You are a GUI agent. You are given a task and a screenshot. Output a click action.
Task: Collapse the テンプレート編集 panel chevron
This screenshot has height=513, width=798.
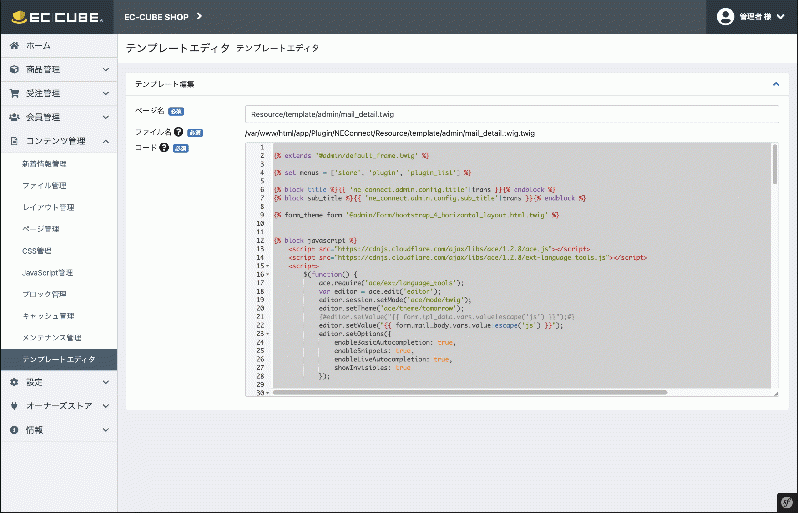776,84
